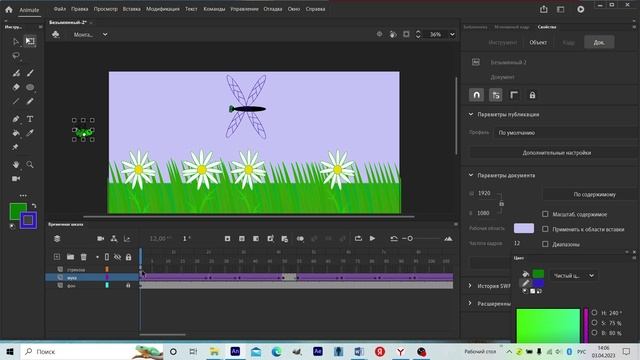Select the Text tool
Image resolution: width=640 pixels, height=360 pixels.
coord(30,119)
